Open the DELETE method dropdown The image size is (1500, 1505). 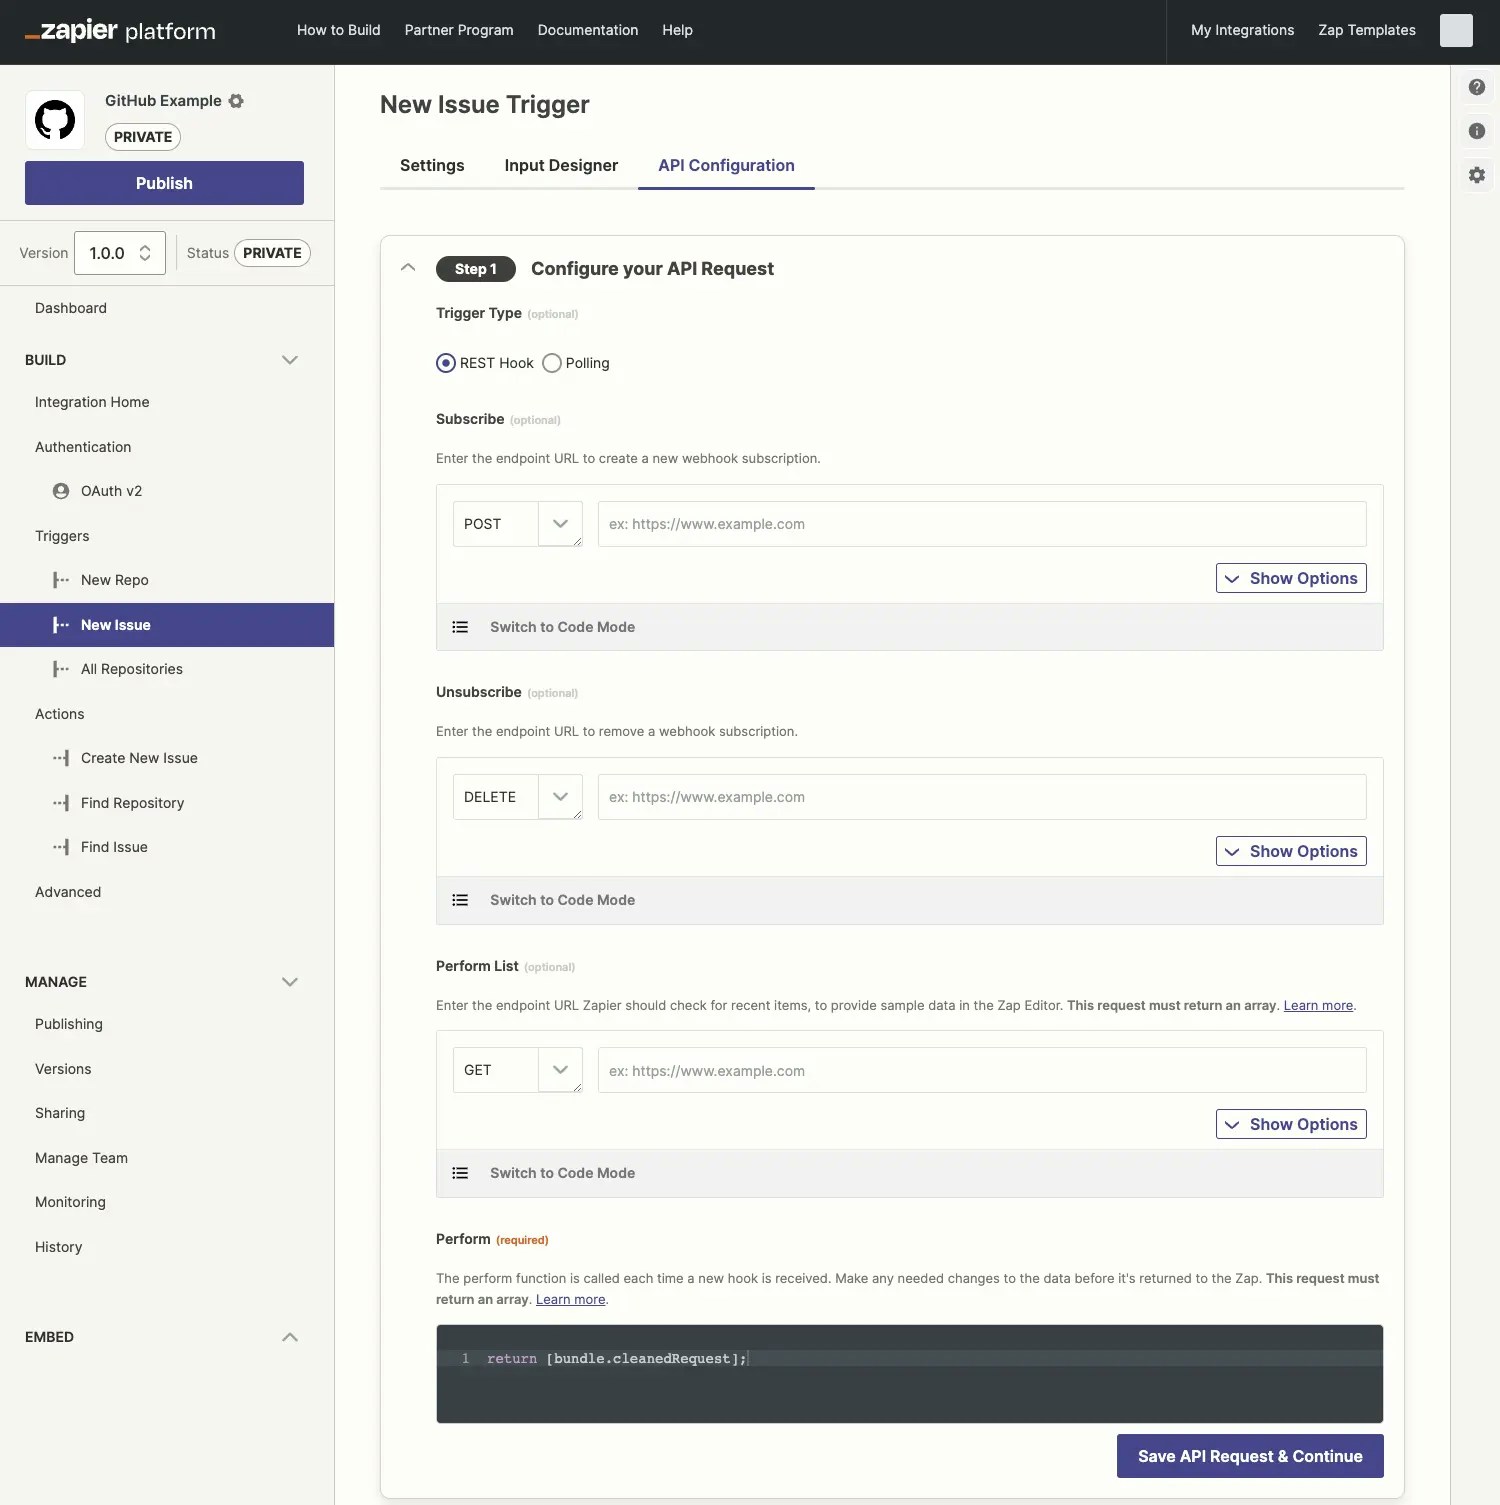[x=518, y=797]
